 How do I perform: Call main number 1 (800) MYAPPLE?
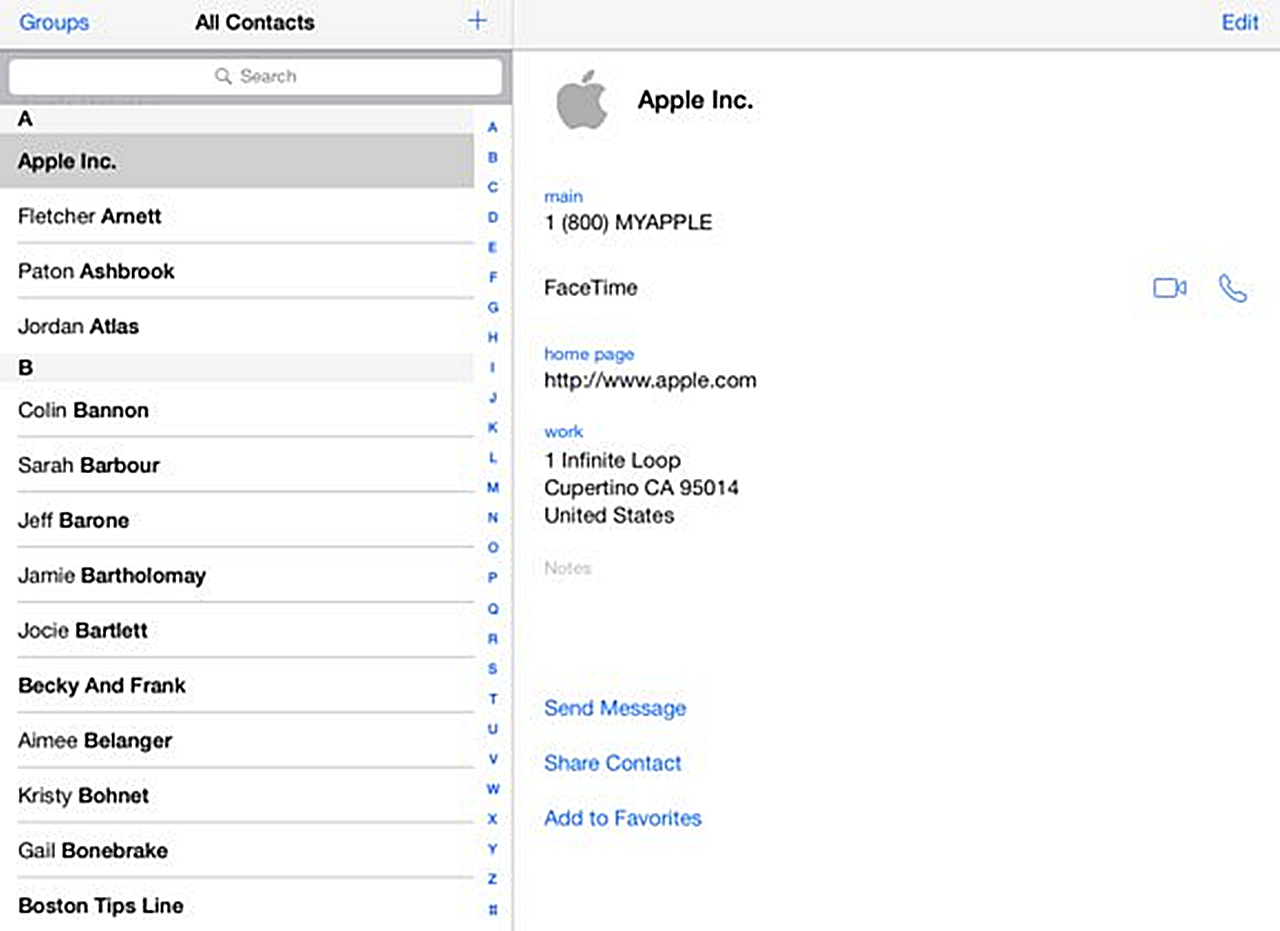click(628, 222)
